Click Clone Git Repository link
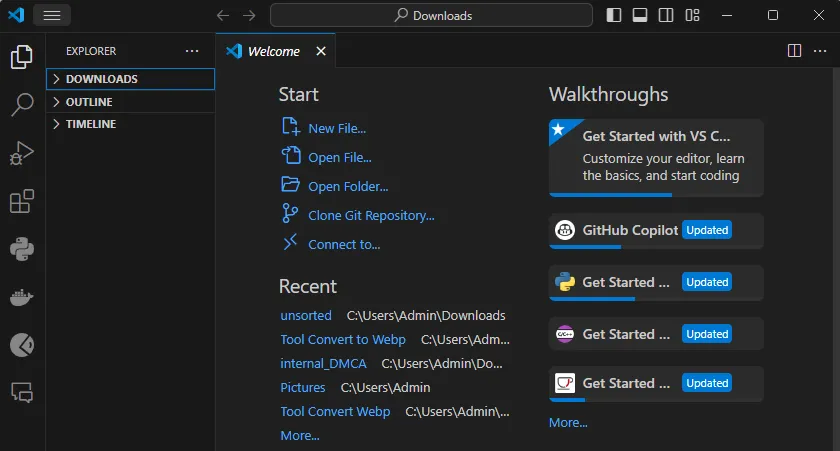The width and height of the screenshot is (840, 451). [x=371, y=215]
